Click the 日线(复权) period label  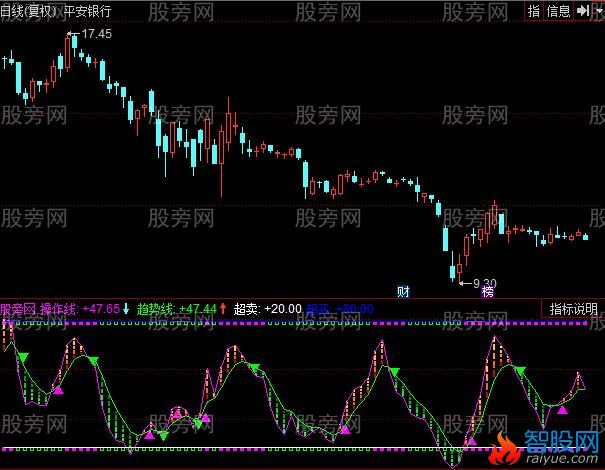pos(29,11)
